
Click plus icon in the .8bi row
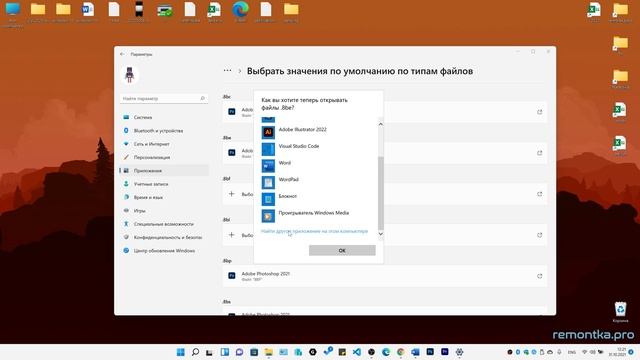point(231,235)
